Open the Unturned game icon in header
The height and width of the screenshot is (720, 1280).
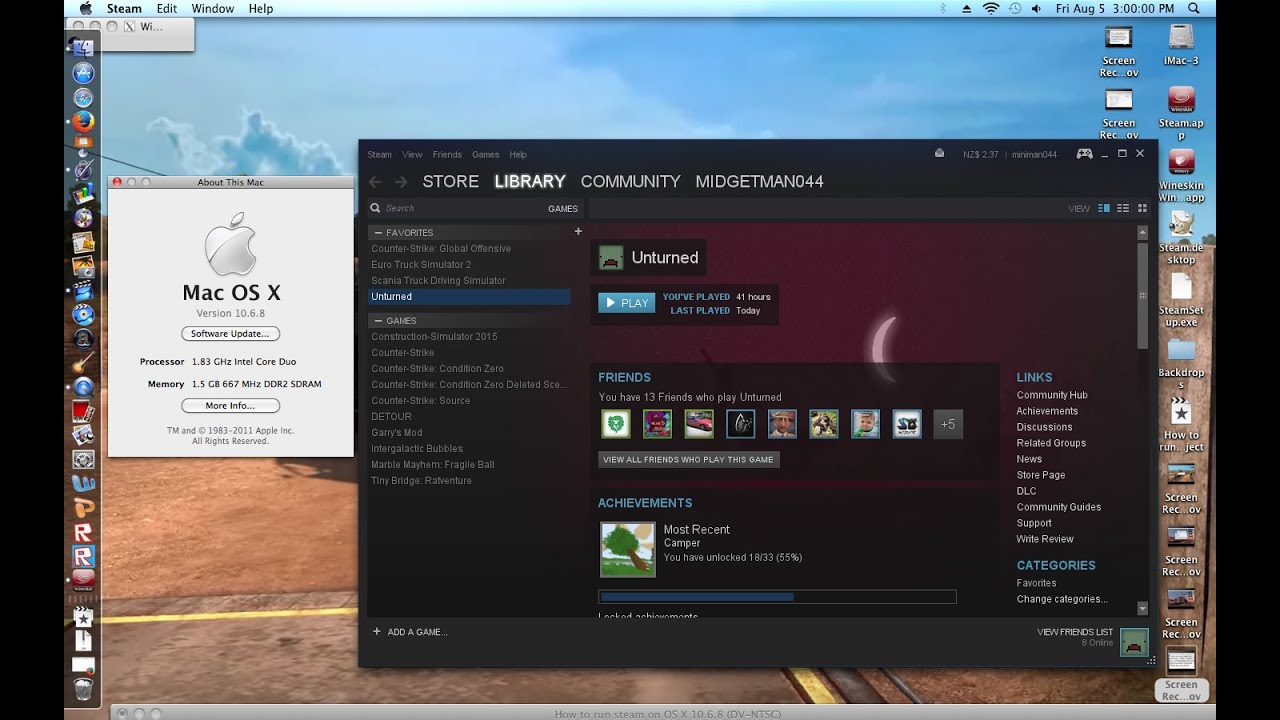pyautogui.click(x=610, y=258)
